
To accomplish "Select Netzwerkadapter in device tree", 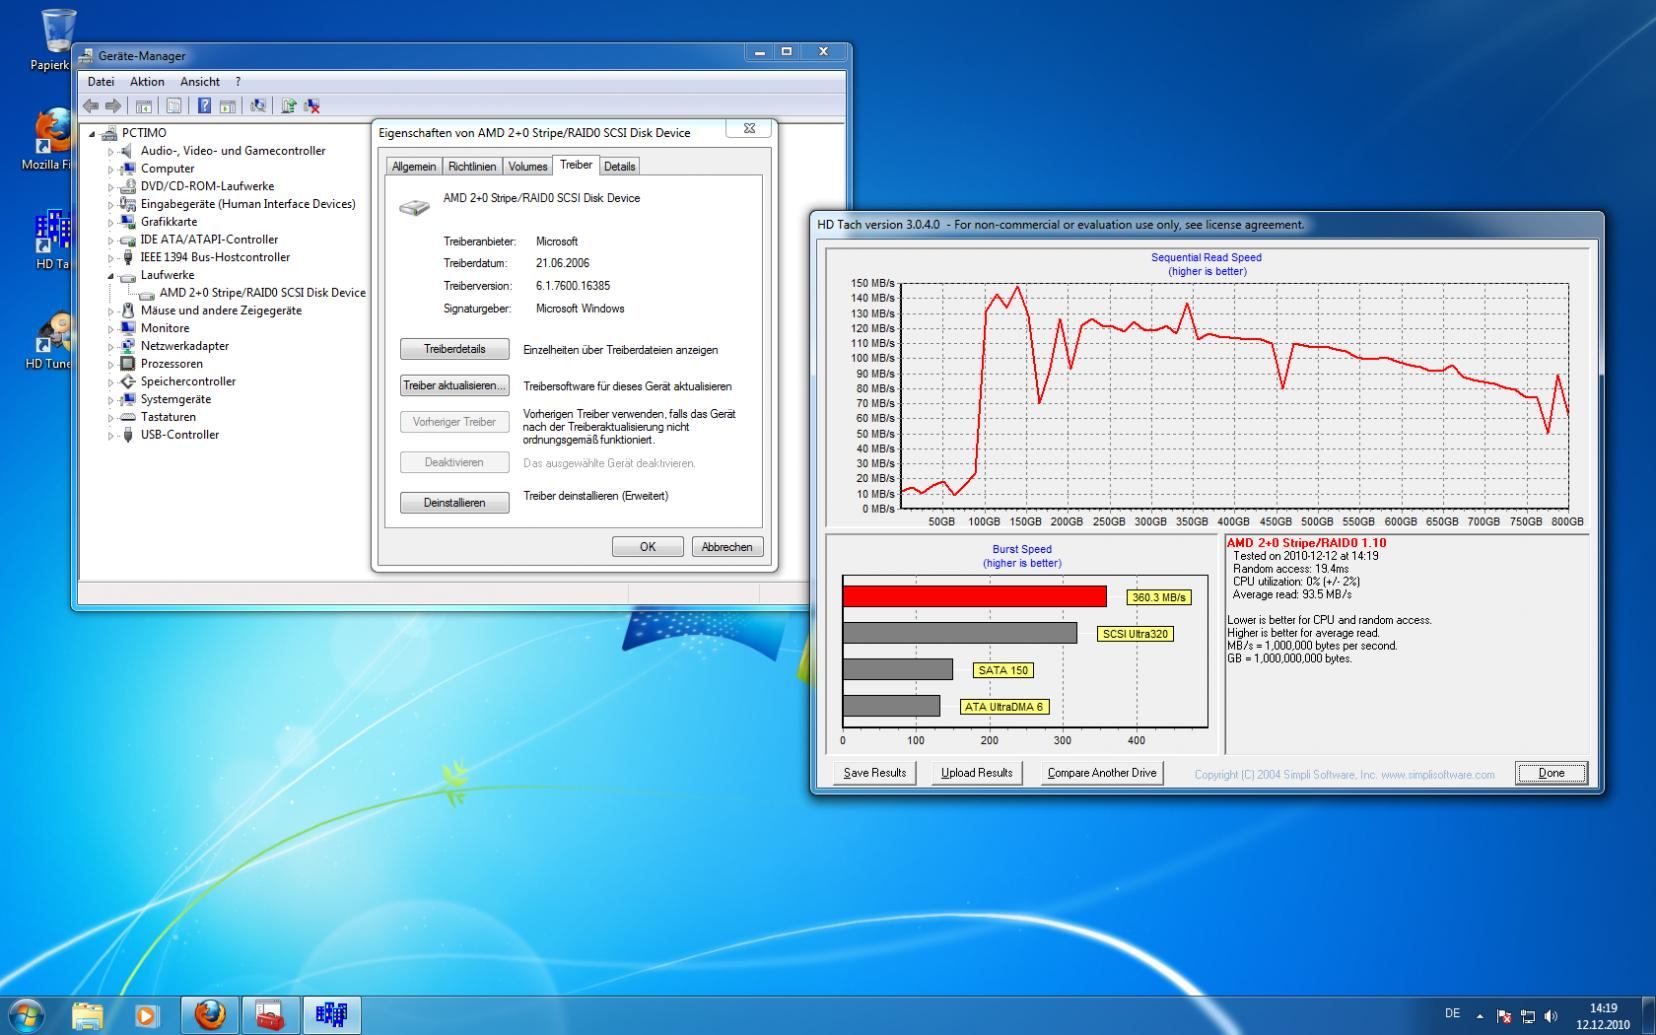I will pyautogui.click(x=184, y=346).
